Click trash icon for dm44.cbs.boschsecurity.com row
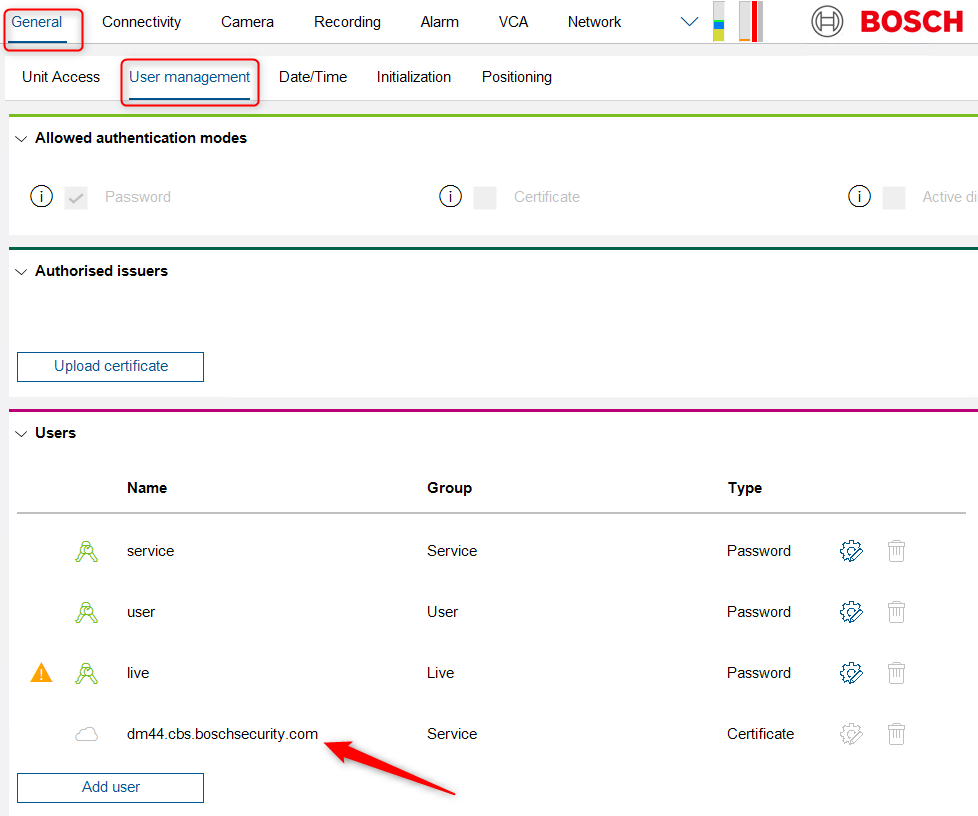The height and width of the screenshot is (816, 978). point(897,734)
